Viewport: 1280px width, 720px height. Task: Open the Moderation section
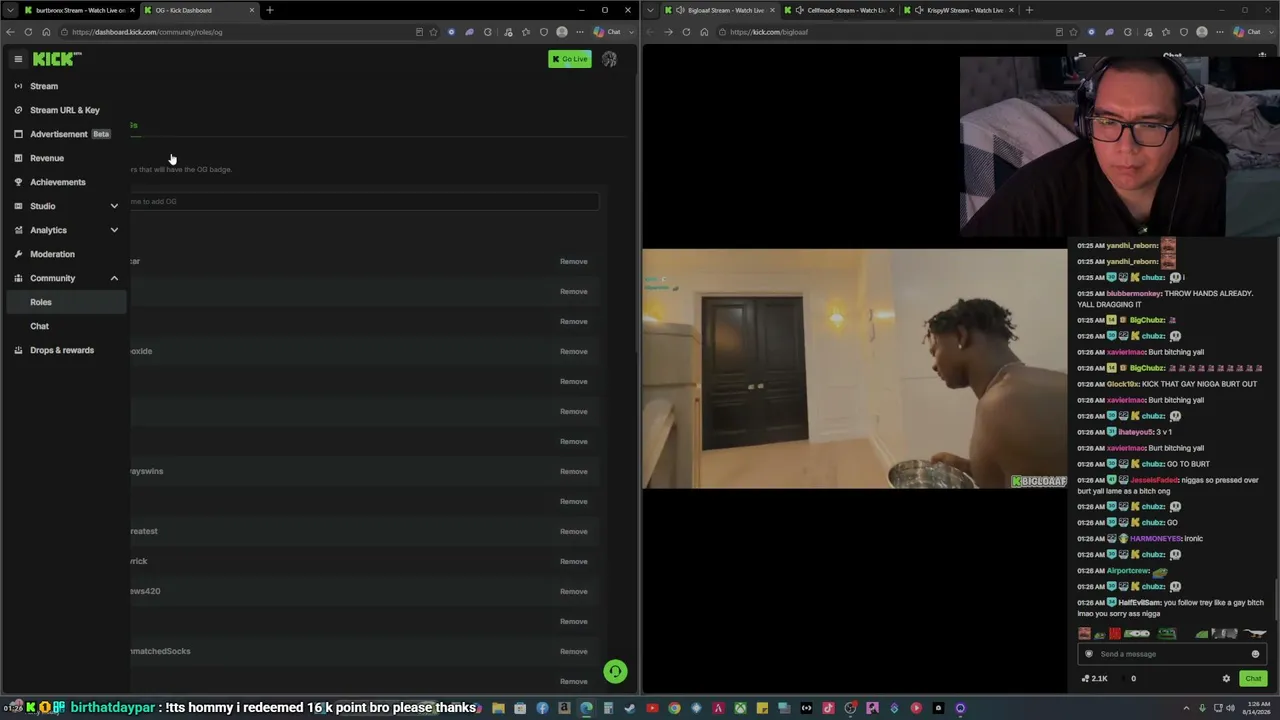point(52,254)
